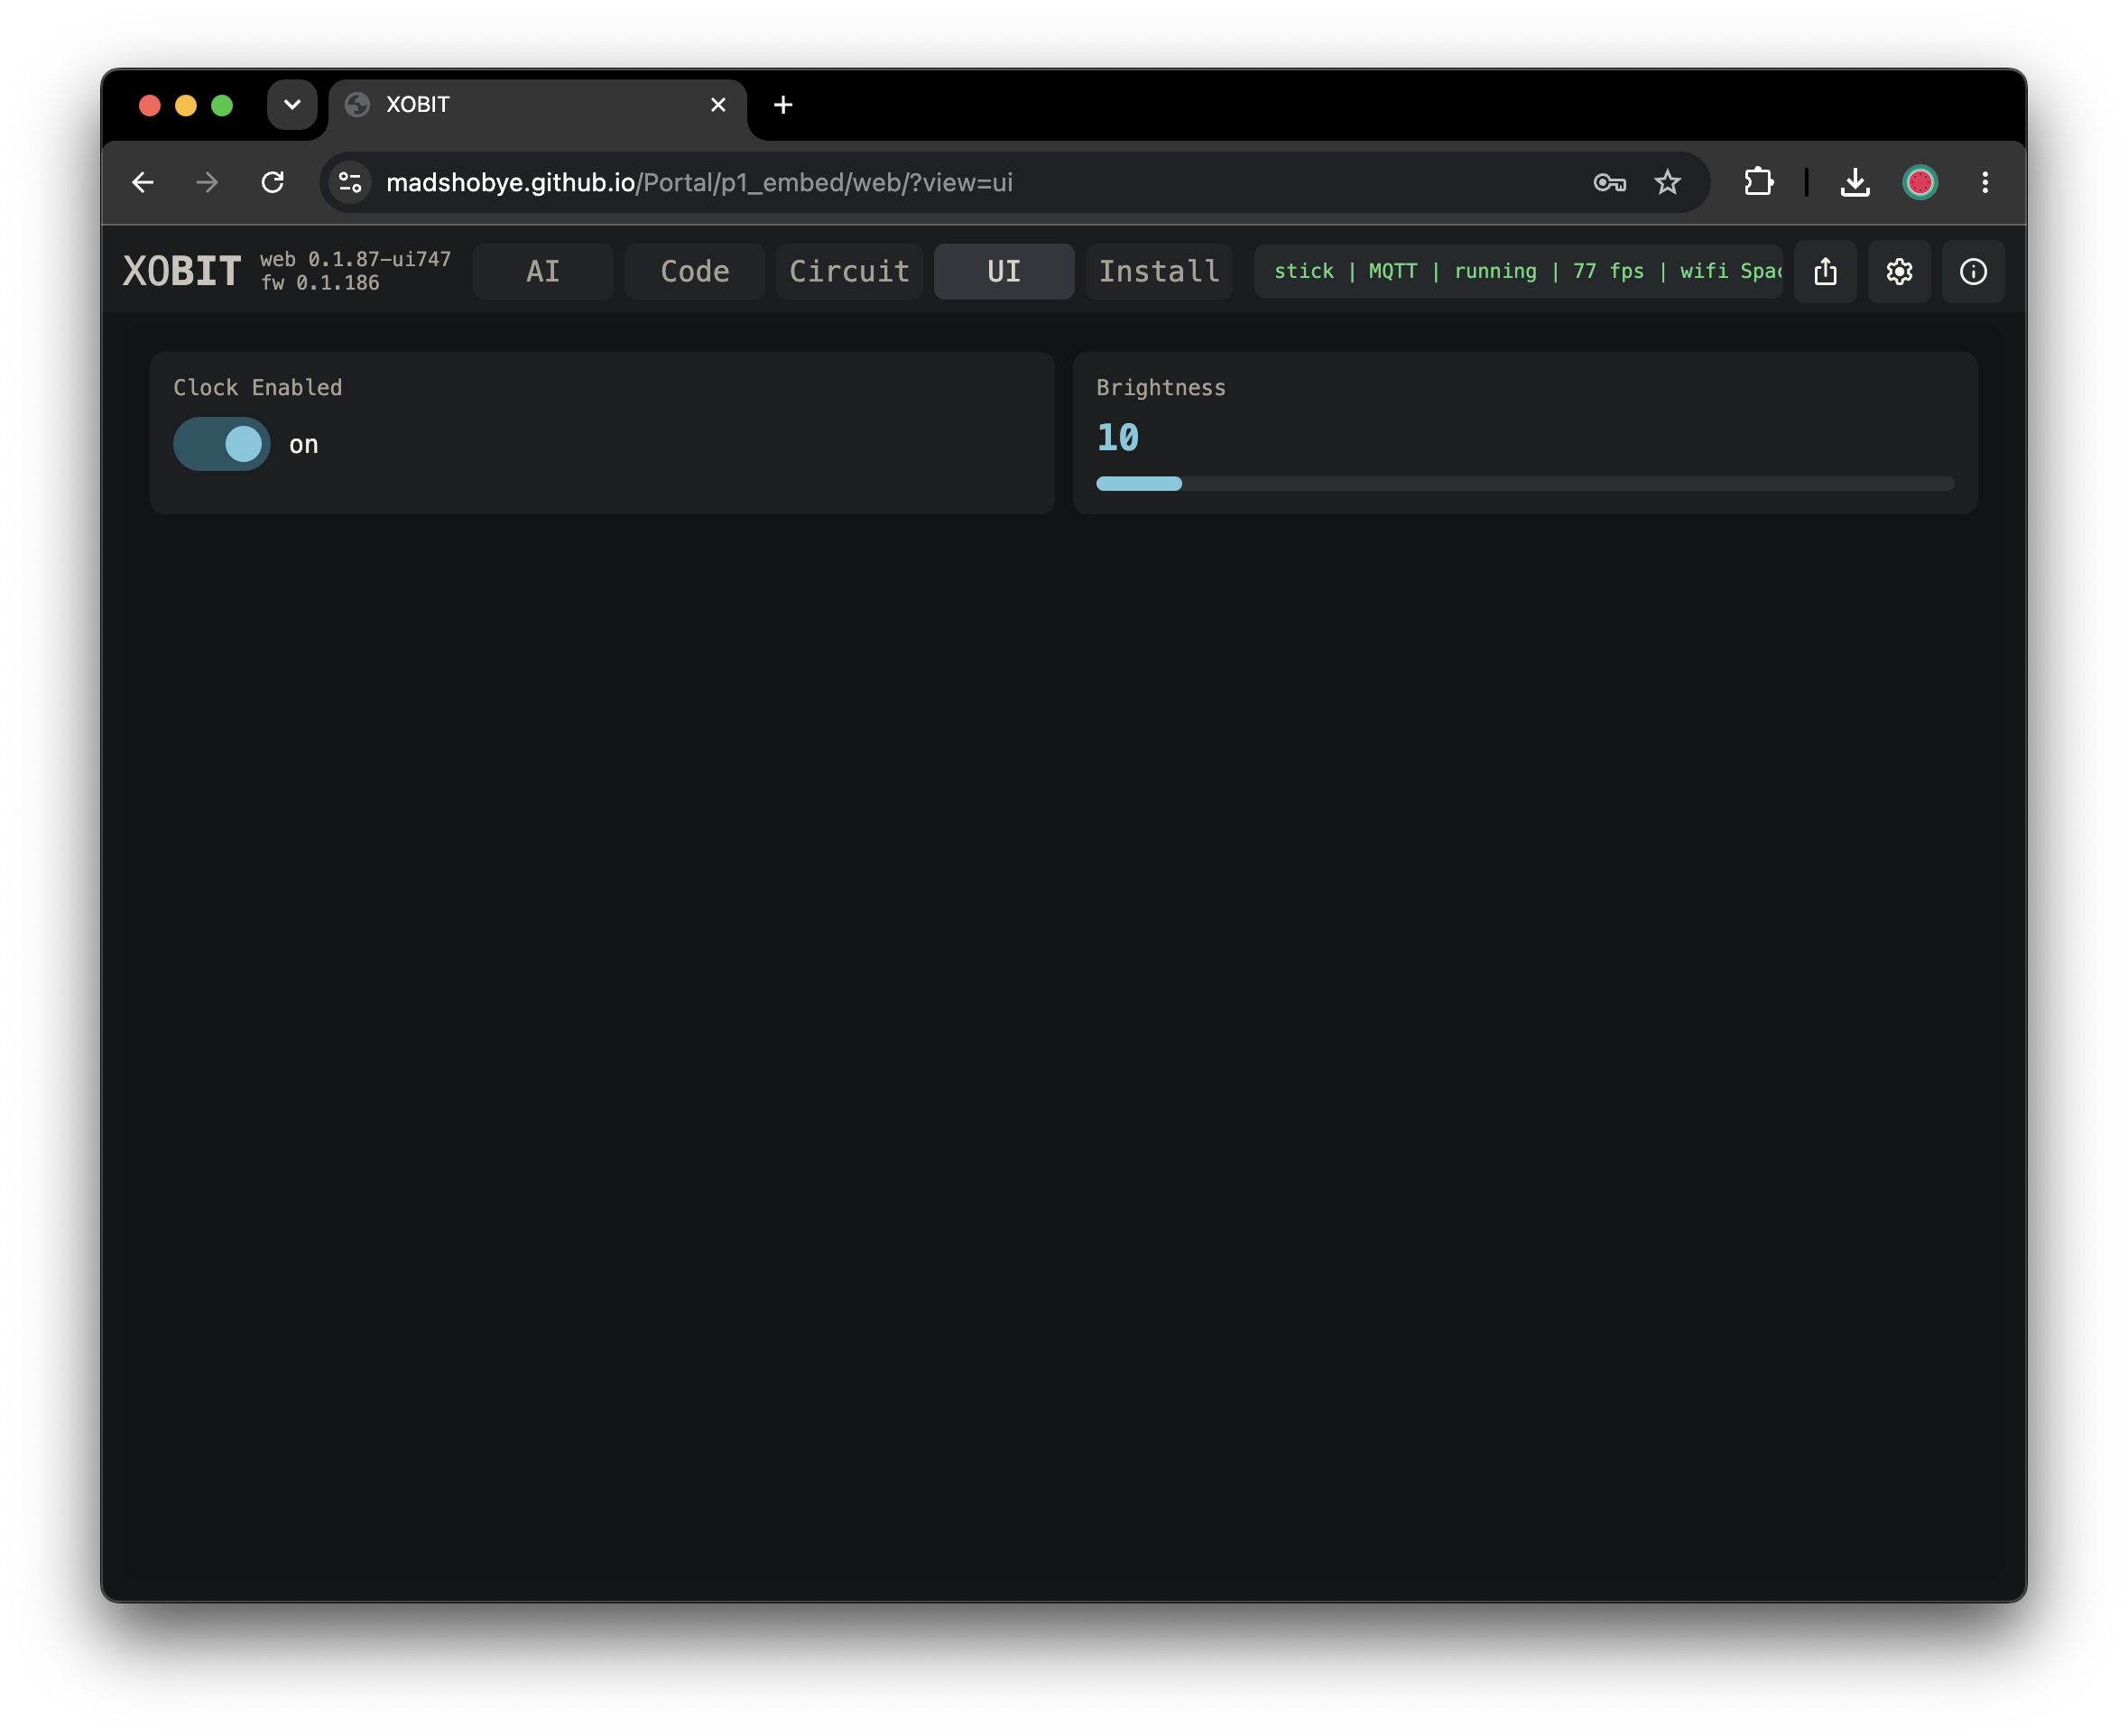The width and height of the screenshot is (2128, 1736).
Task: Click the stick MQTT running status bar
Action: 1518,271
